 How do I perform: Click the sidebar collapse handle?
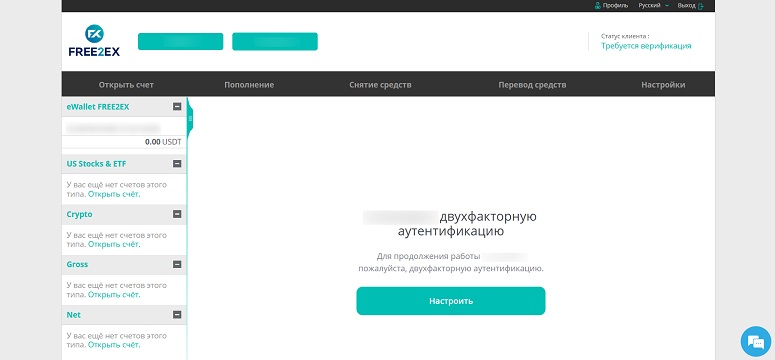pos(190,119)
